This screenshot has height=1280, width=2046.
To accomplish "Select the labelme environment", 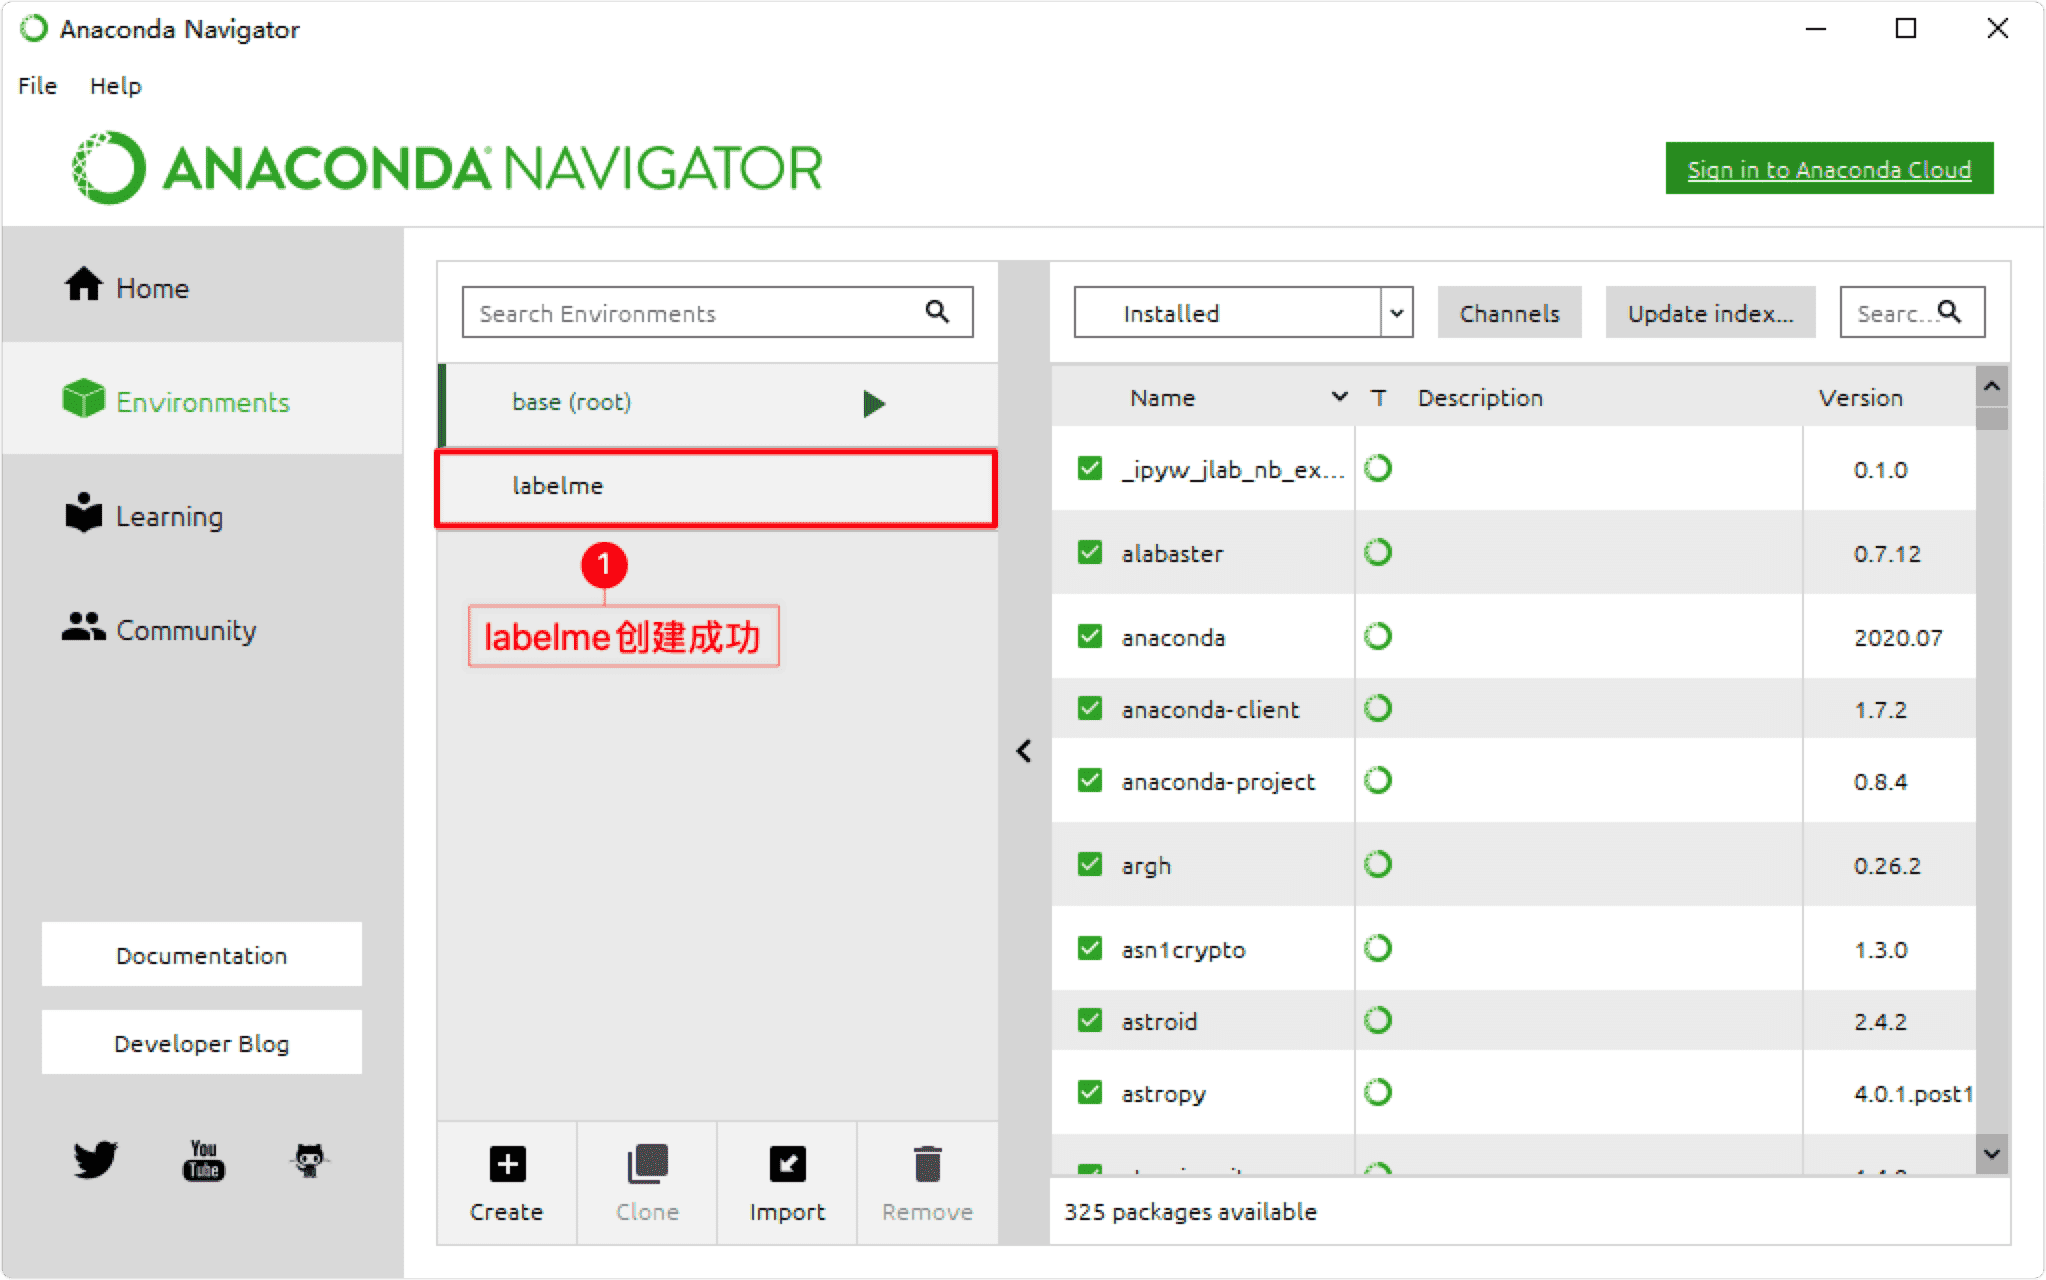I will tap(716, 487).
